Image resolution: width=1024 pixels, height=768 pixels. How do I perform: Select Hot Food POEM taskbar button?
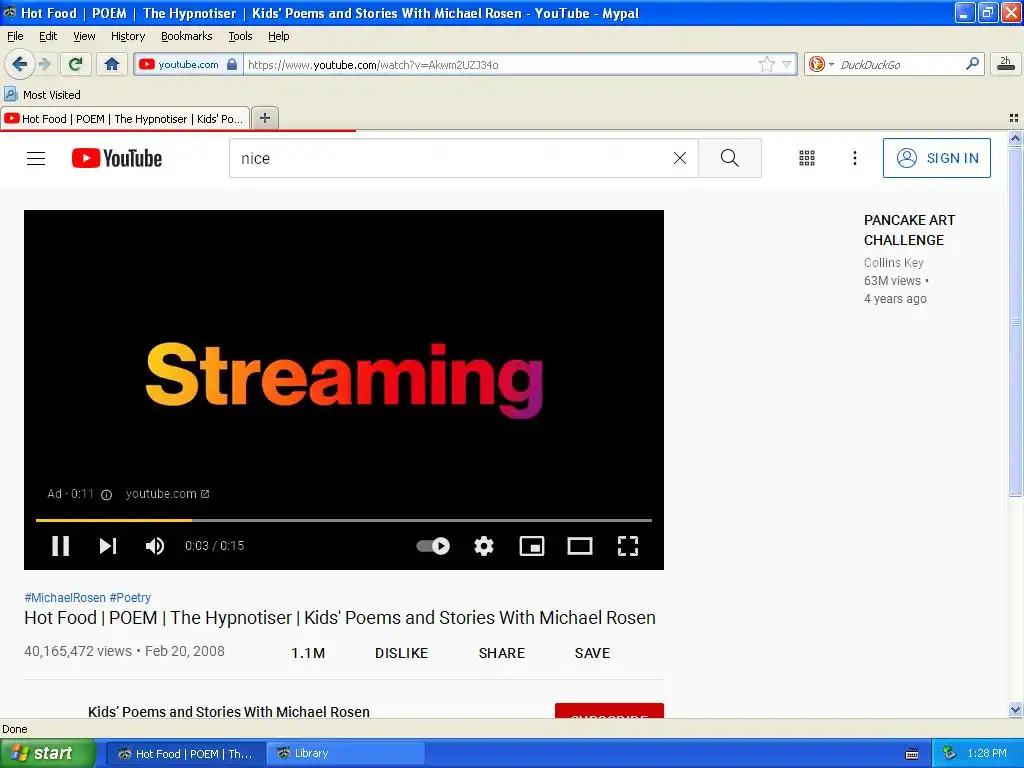[x=185, y=754]
